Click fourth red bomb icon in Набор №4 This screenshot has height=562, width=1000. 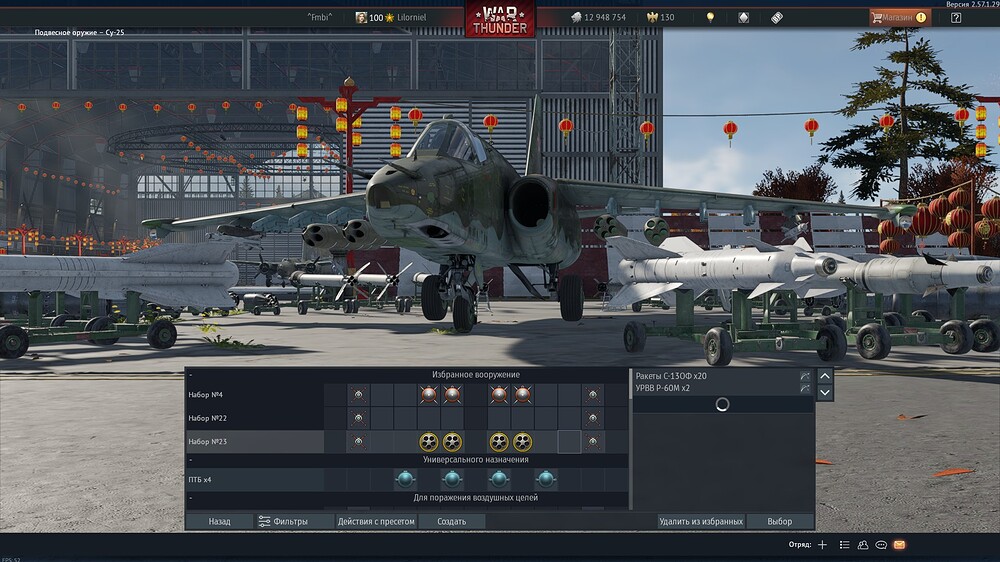[522, 395]
